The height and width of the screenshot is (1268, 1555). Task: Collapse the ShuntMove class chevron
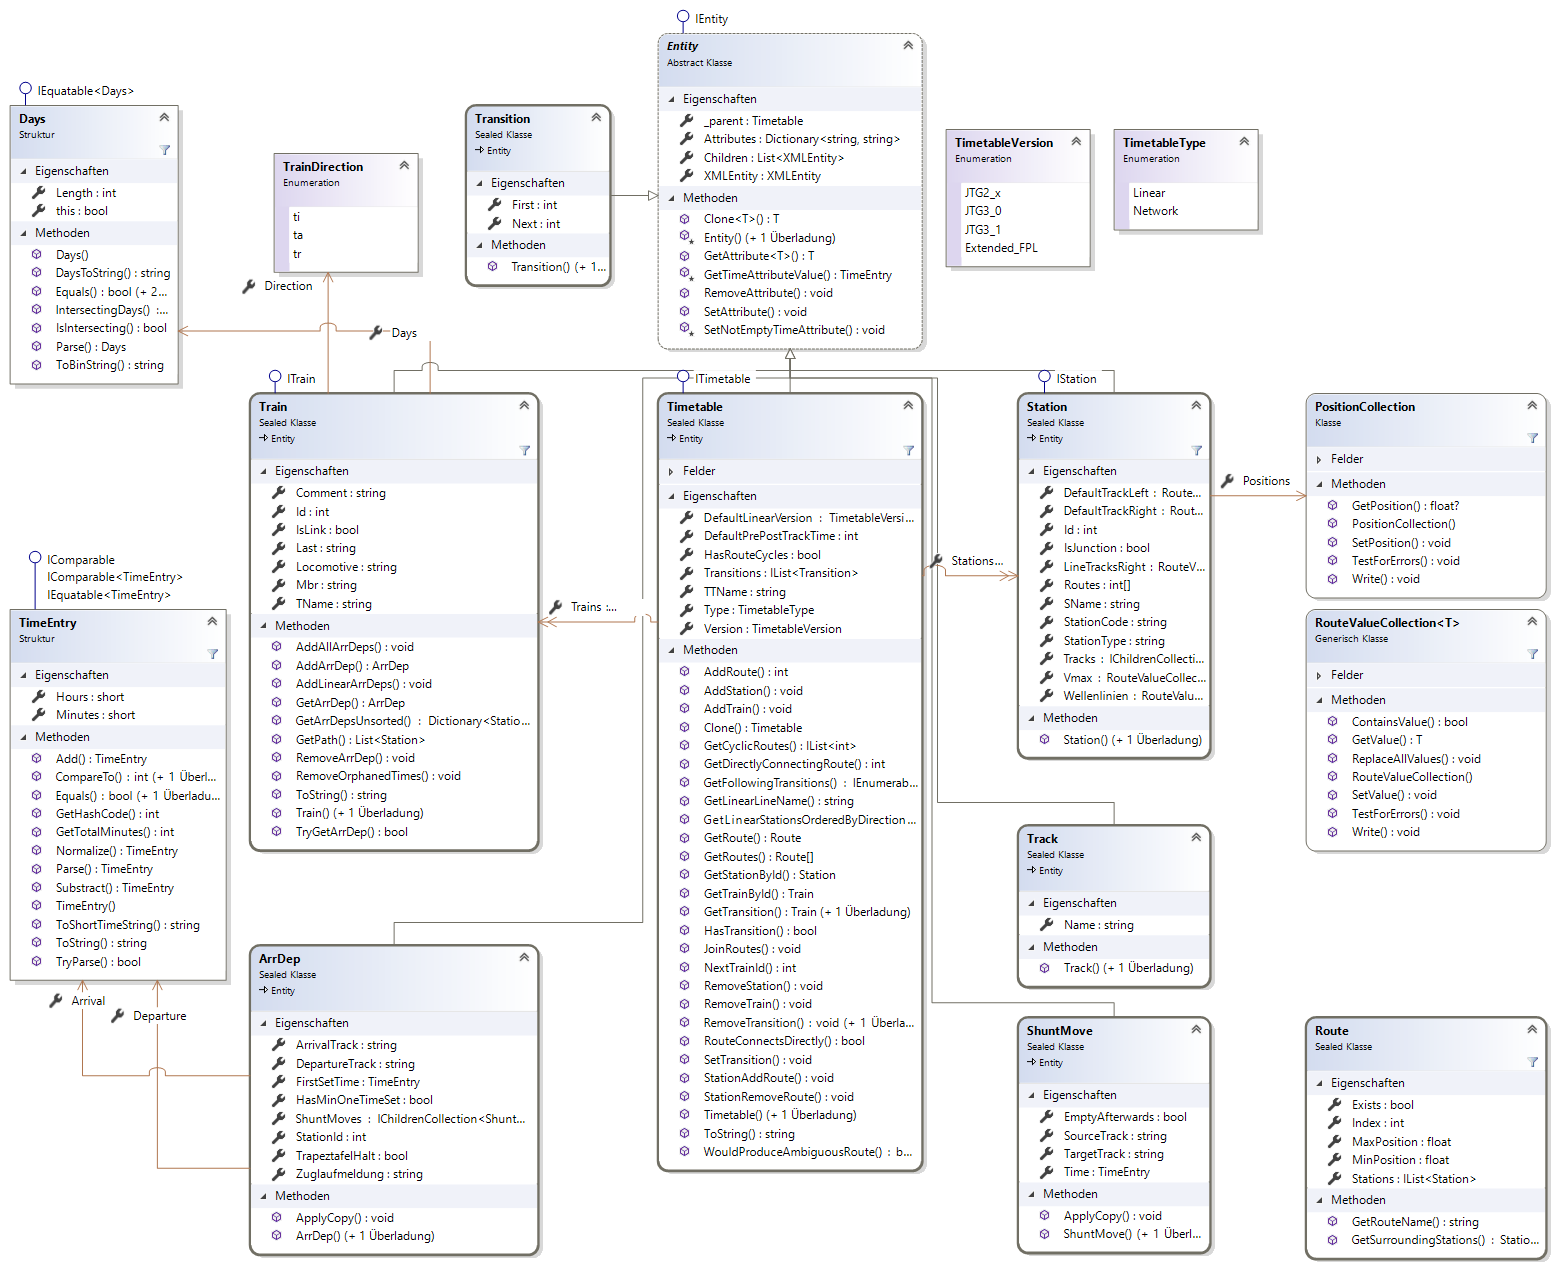1196,1029
